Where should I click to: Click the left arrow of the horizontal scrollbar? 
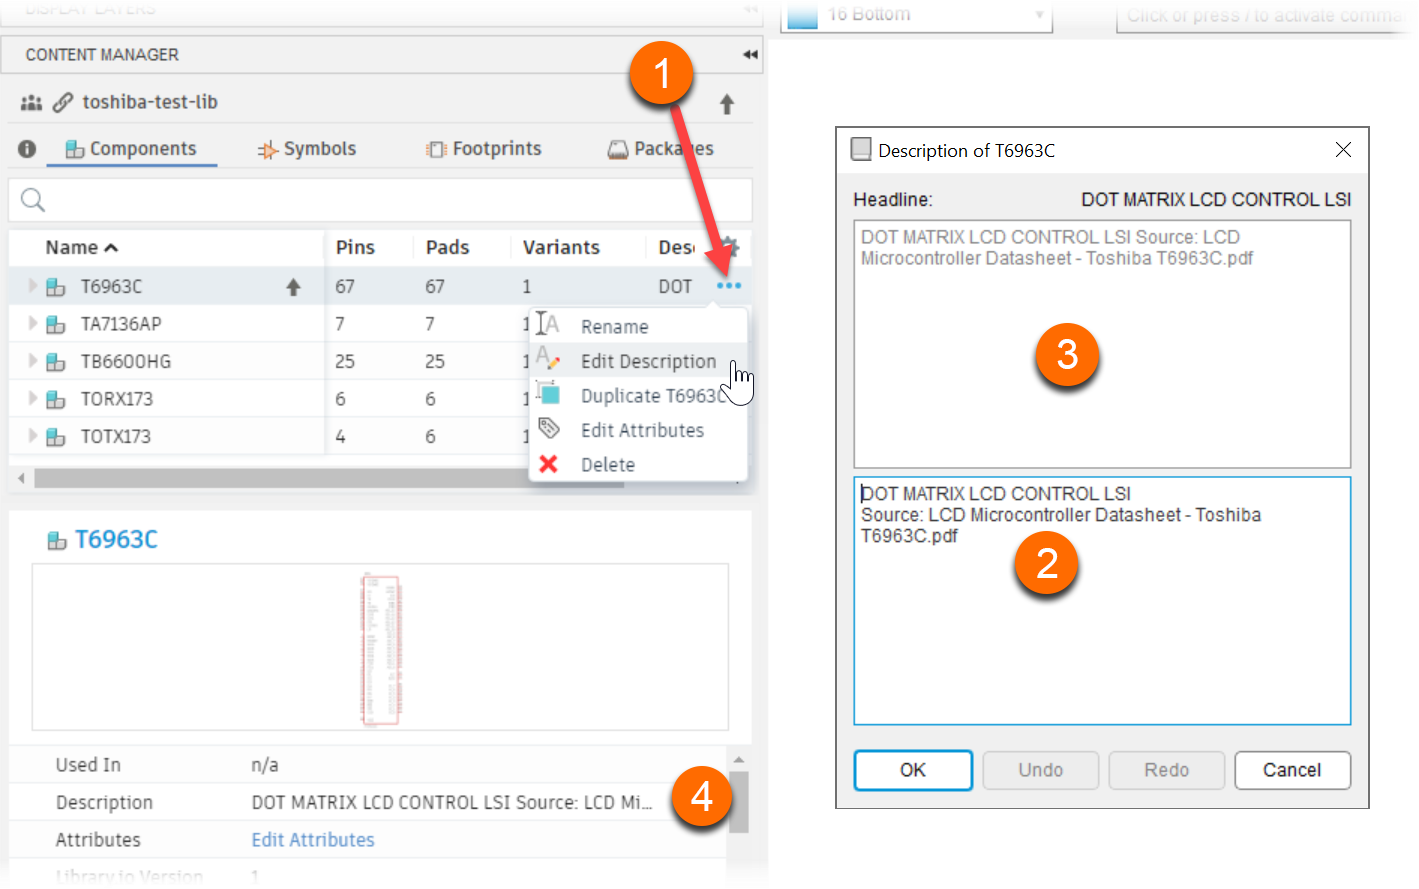21,479
